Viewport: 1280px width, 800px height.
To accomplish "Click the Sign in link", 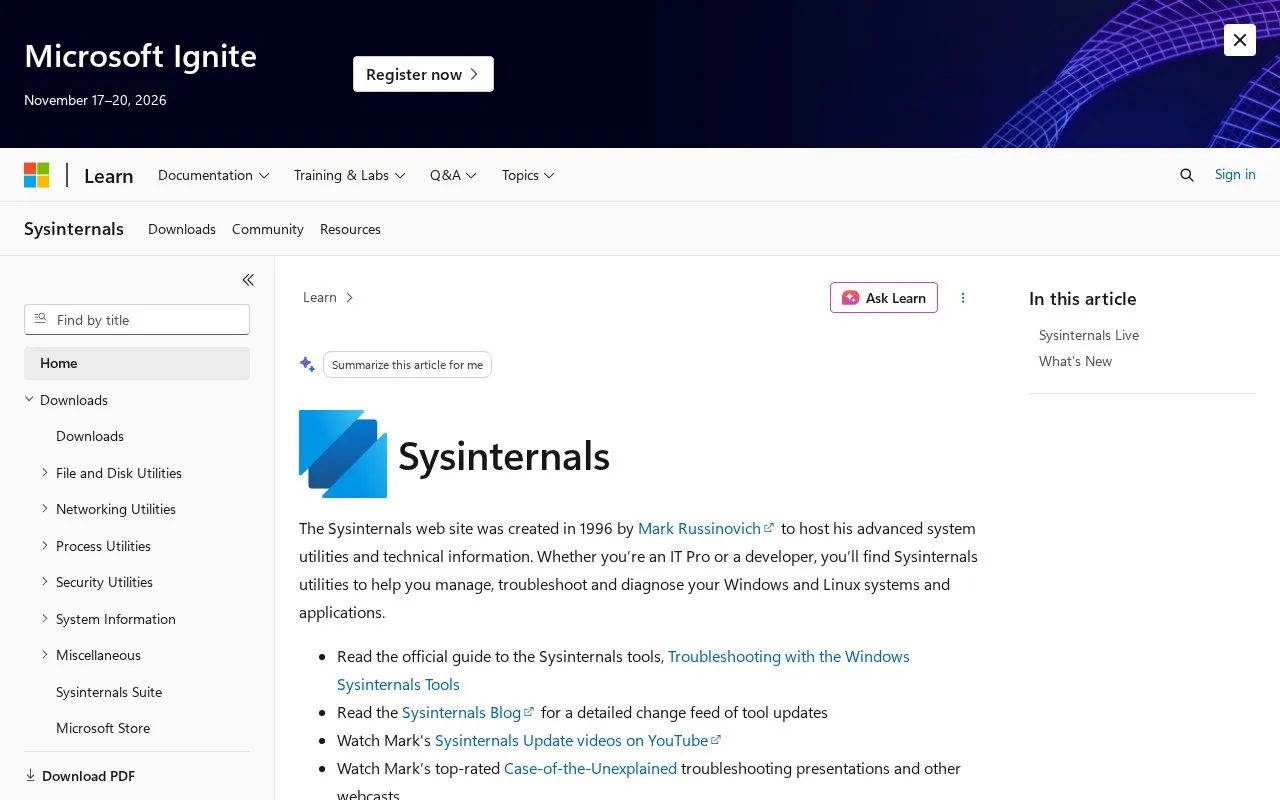I will (1235, 174).
